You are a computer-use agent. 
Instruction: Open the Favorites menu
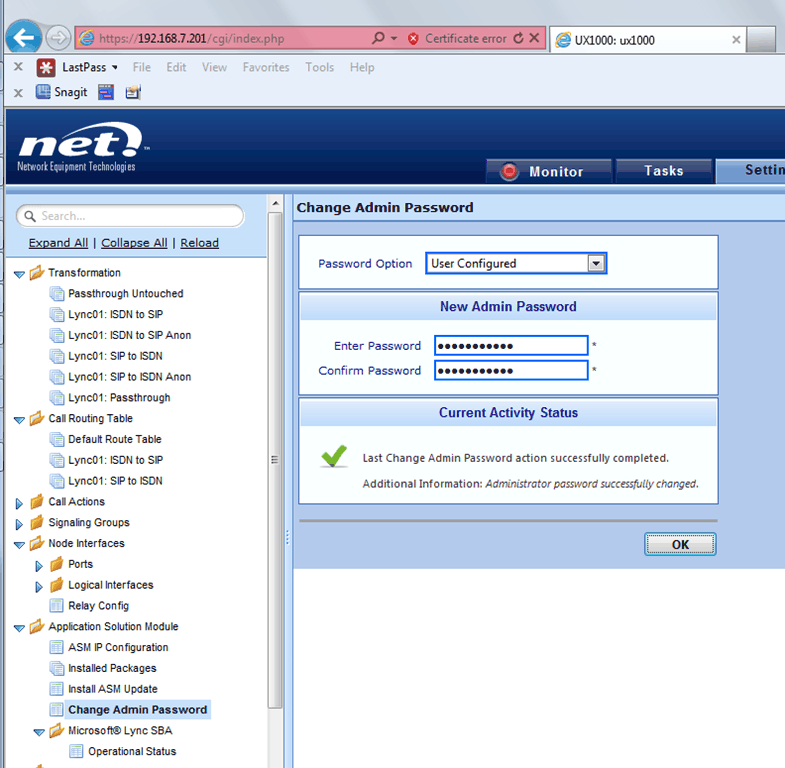tap(266, 68)
